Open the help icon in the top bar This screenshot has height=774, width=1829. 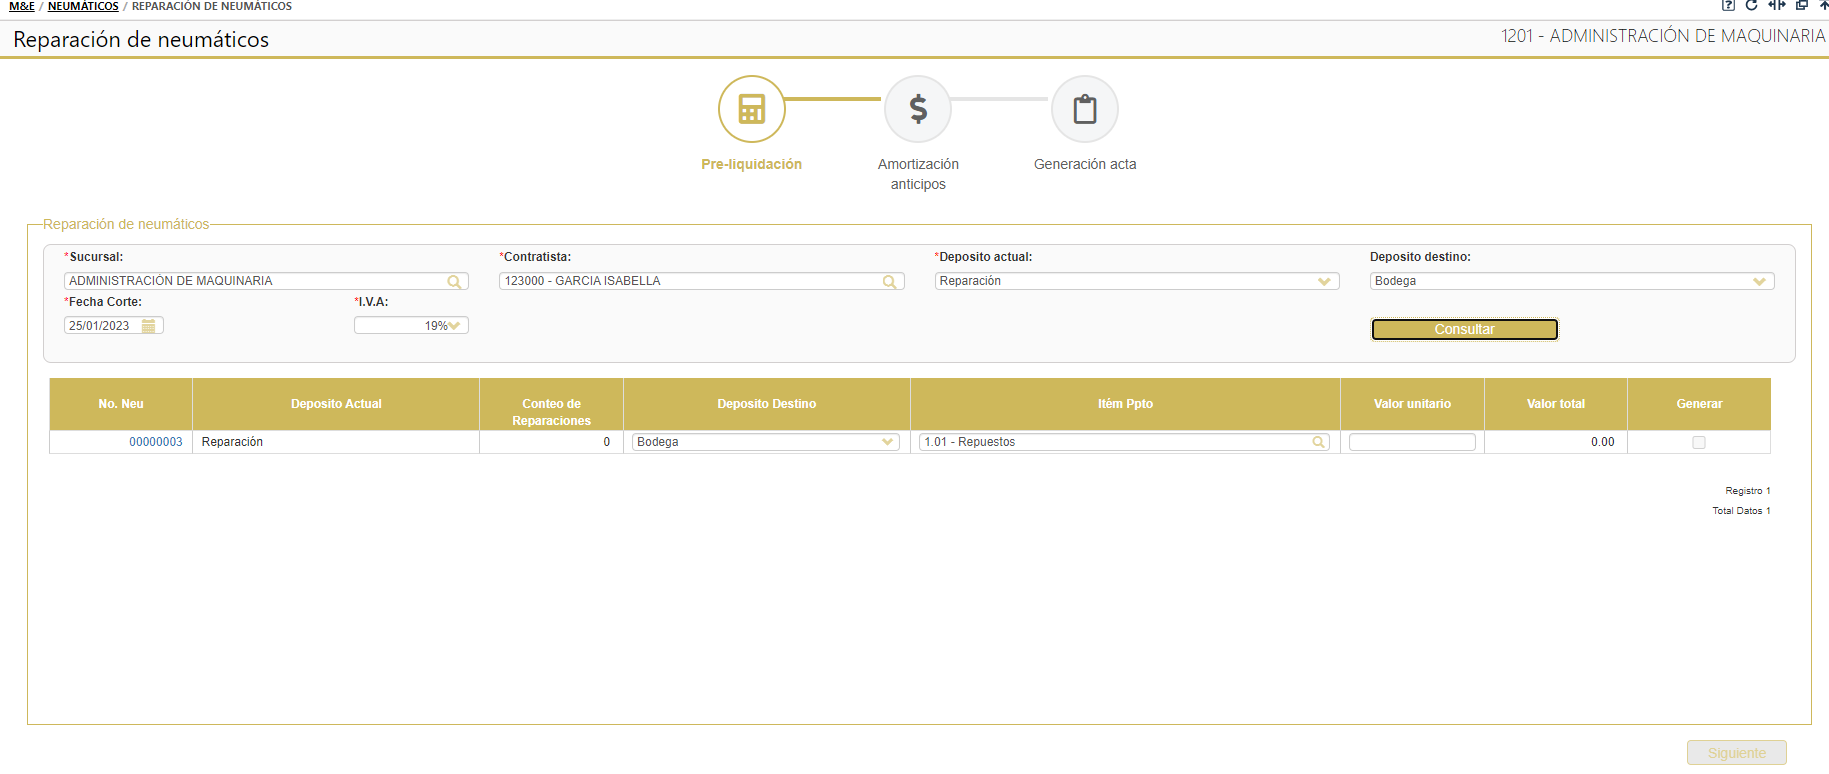click(1728, 5)
